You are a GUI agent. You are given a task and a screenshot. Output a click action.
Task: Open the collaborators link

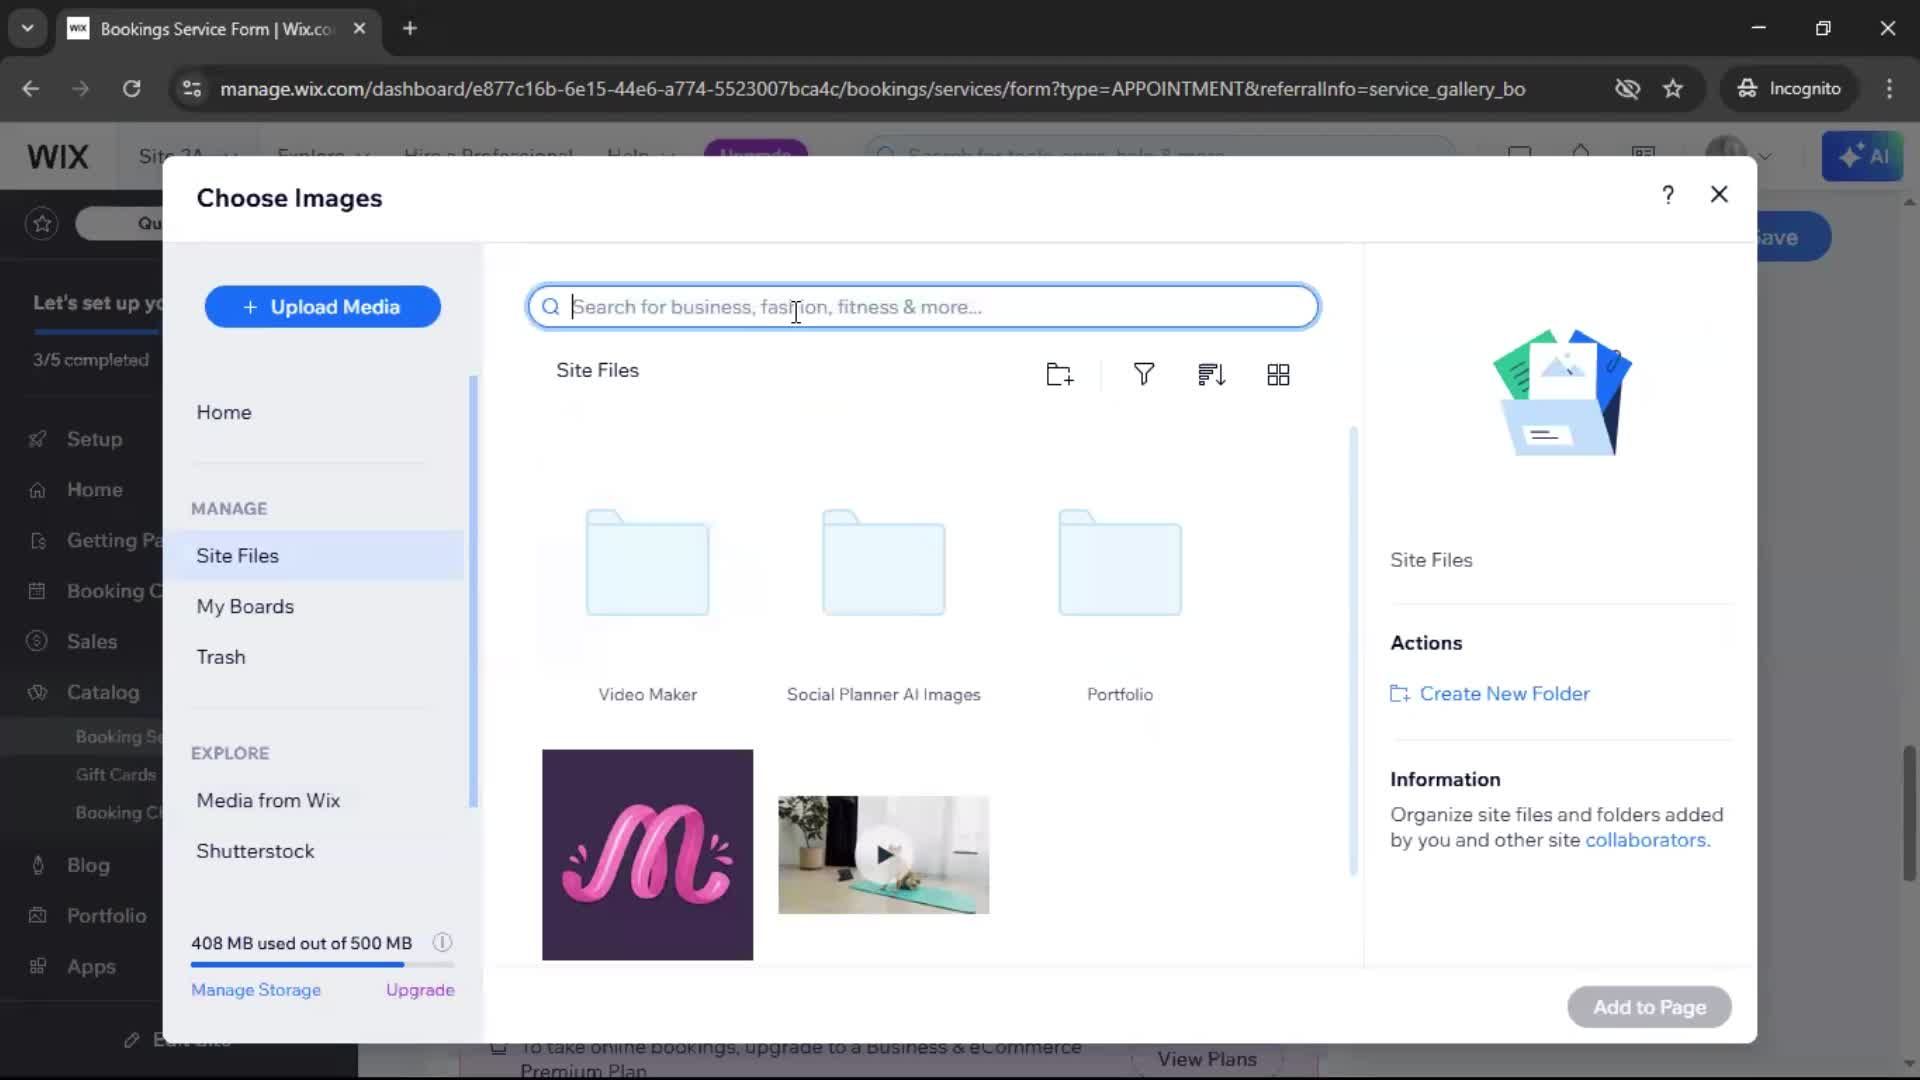[1647, 841]
